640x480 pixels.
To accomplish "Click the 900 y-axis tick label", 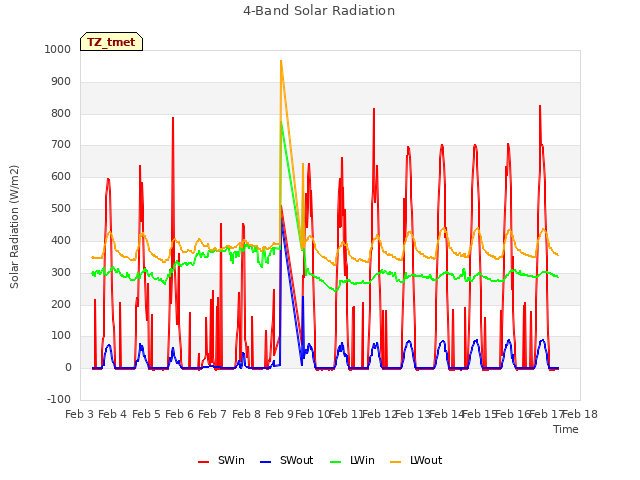I will pos(60,82).
